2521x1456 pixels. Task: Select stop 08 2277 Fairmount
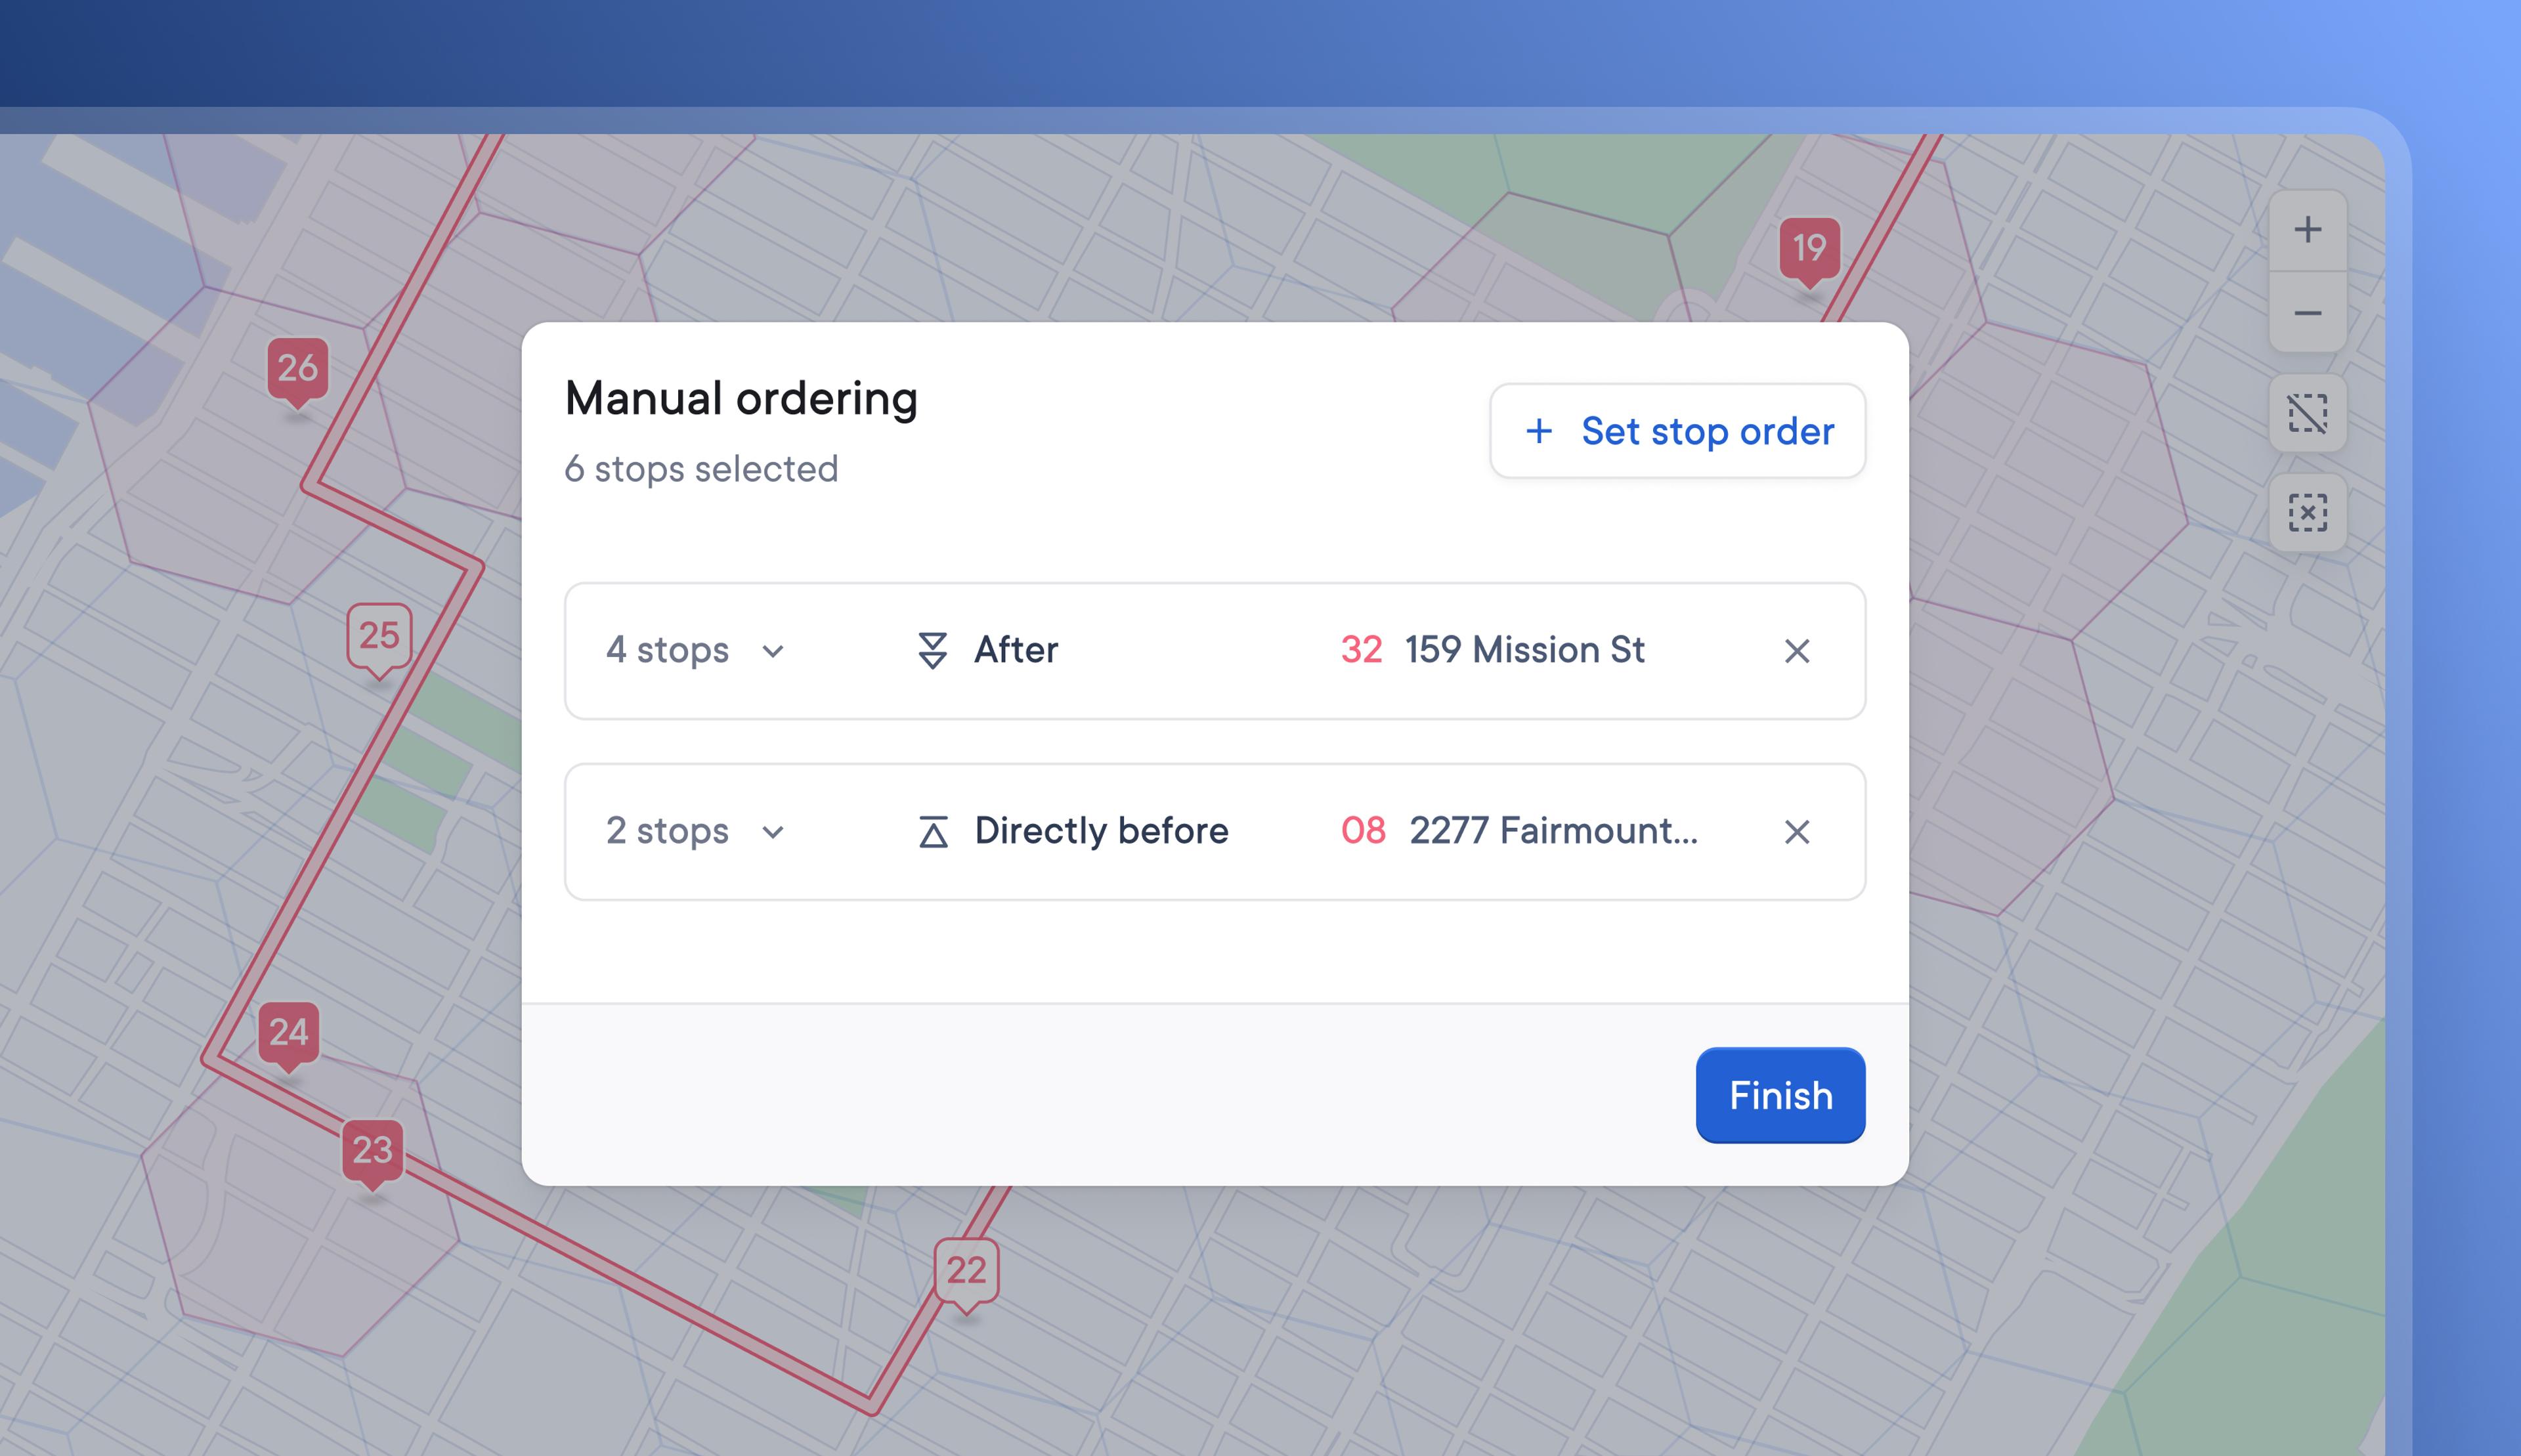1519,832
